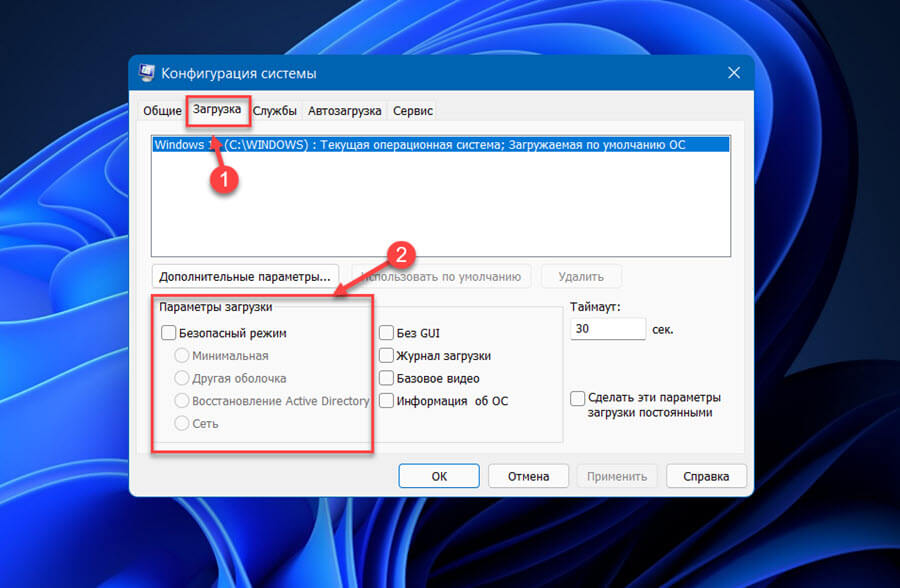The height and width of the screenshot is (588, 900).
Task: Click Использовать по умолчанию button
Action: pyautogui.click(x=441, y=276)
